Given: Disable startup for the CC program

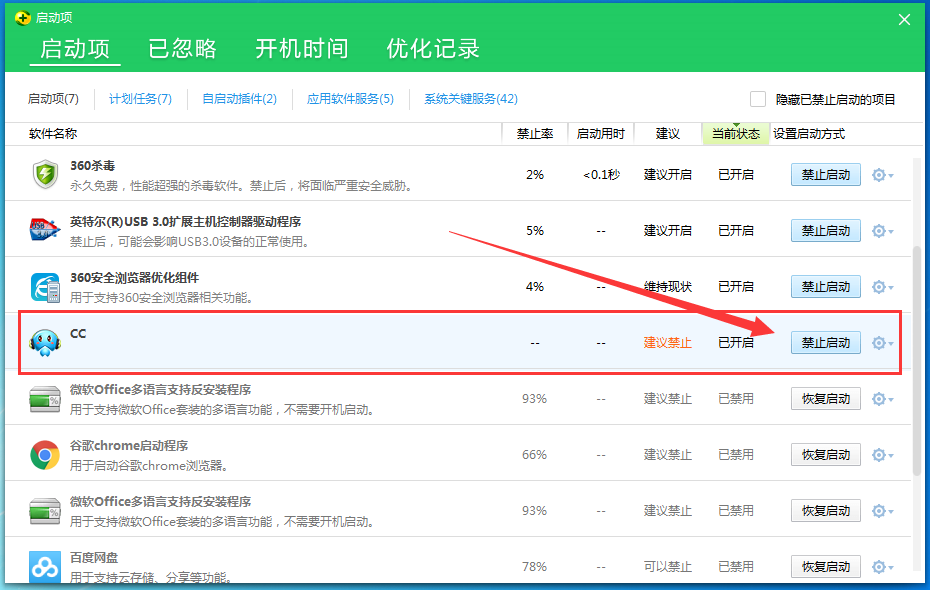Looking at the screenshot, I should [x=826, y=342].
